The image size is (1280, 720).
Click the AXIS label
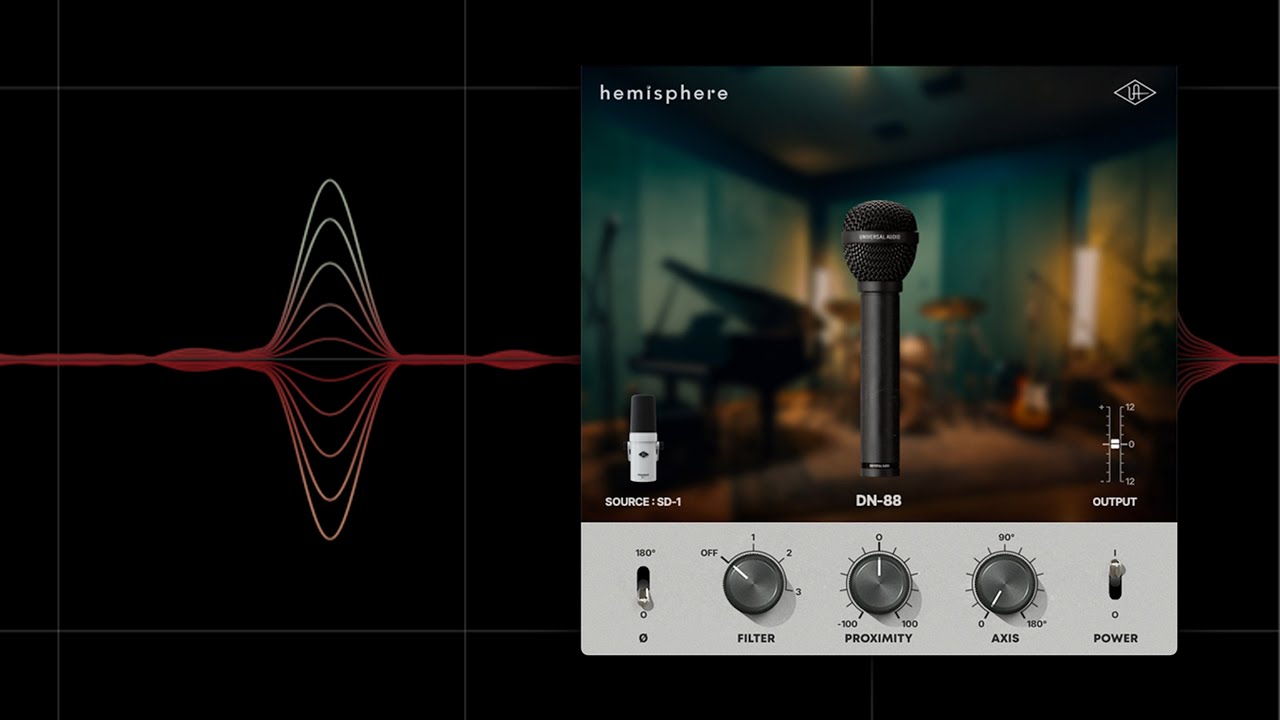click(1005, 638)
